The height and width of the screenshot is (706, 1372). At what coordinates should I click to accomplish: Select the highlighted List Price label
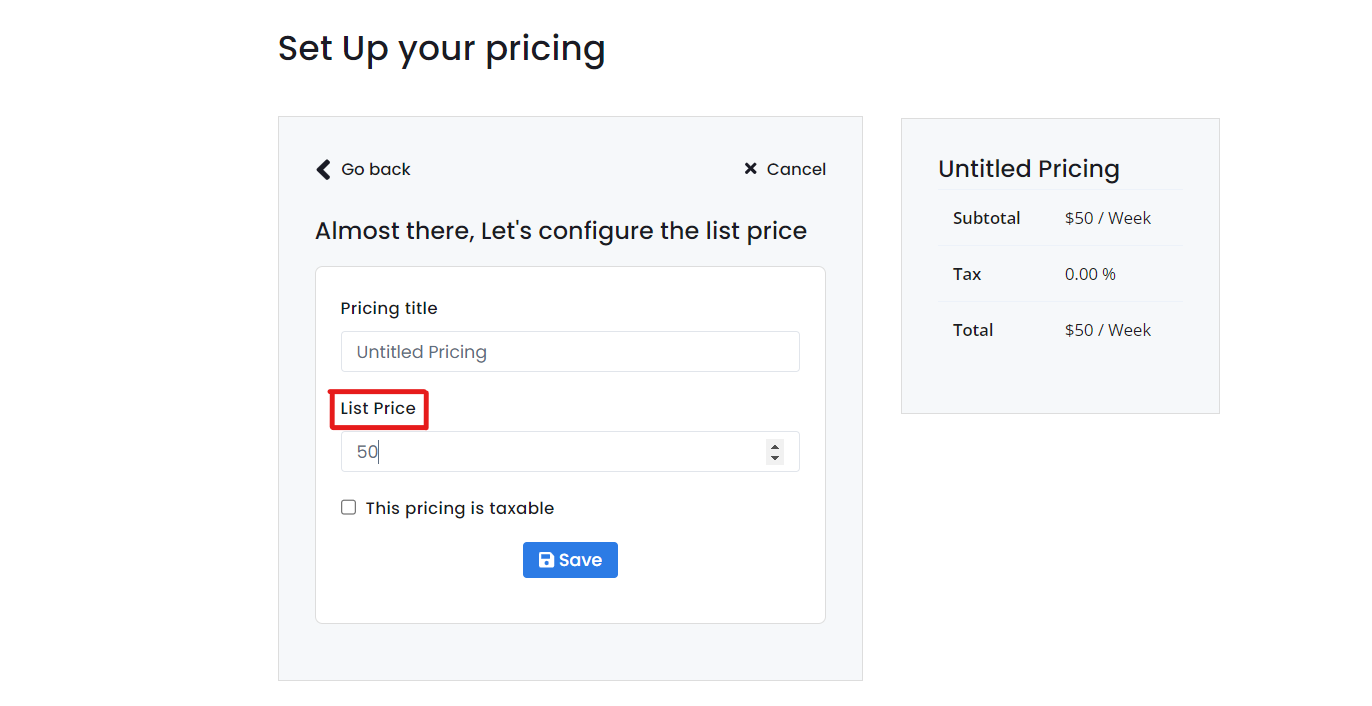pyautogui.click(x=379, y=408)
